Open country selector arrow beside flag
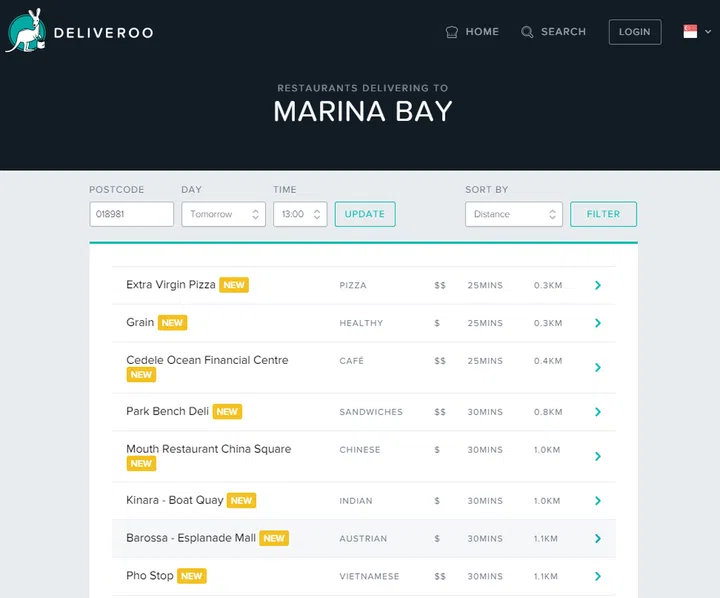The height and width of the screenshot is (598, 720). click(x=708, y=32)
